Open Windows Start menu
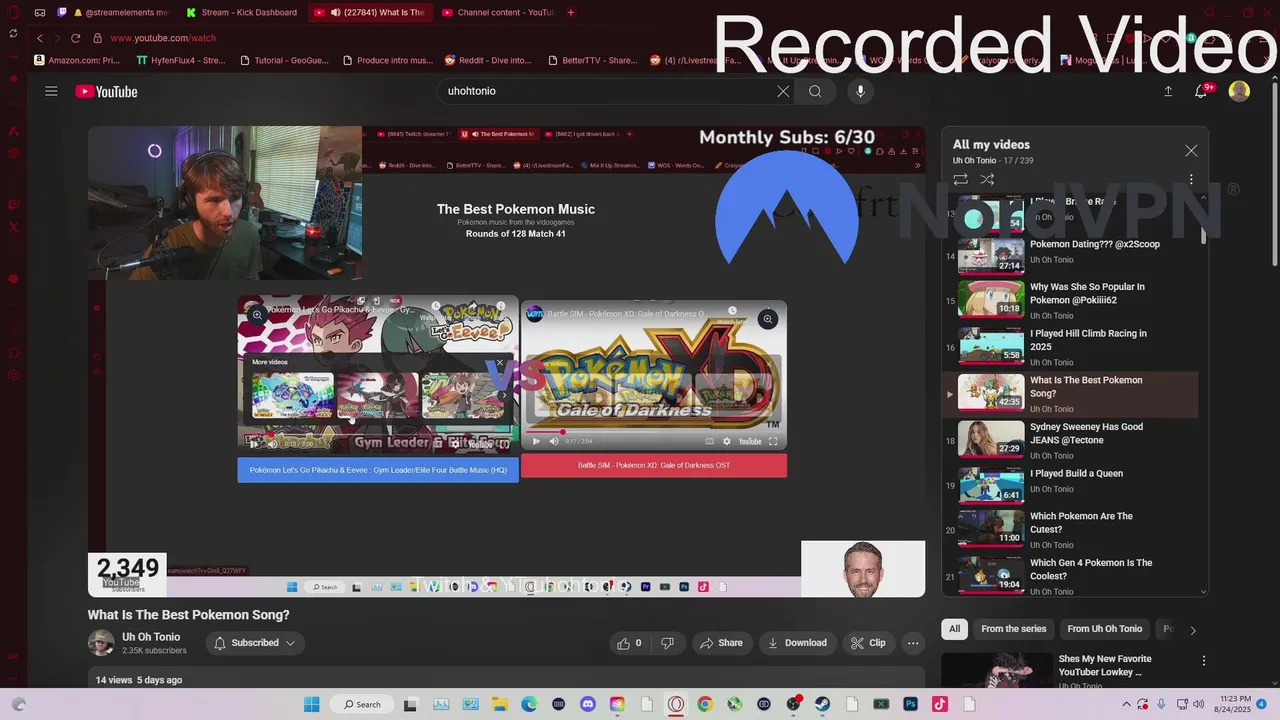 pyautogui.click(x=311, y=704)
